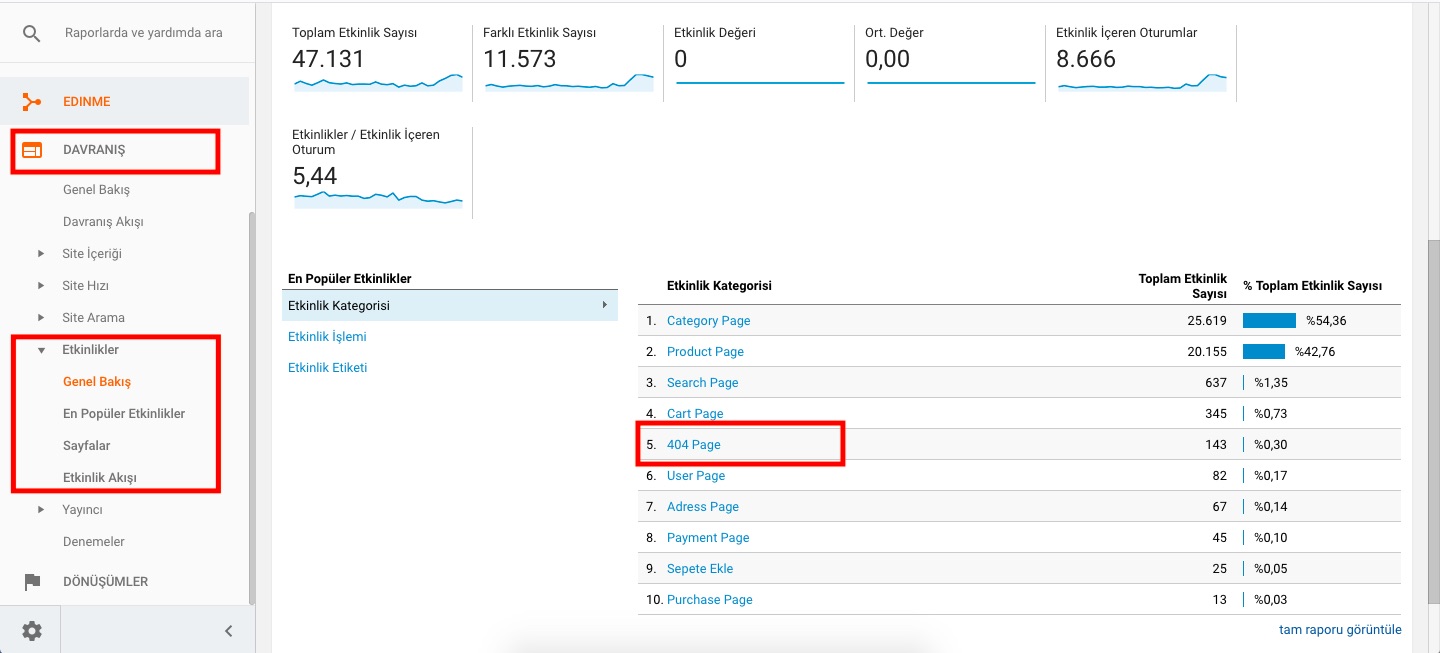Click the %42,76 percentage bar
This screenshot has width=1440, height=653.
tap(1264, 352)
